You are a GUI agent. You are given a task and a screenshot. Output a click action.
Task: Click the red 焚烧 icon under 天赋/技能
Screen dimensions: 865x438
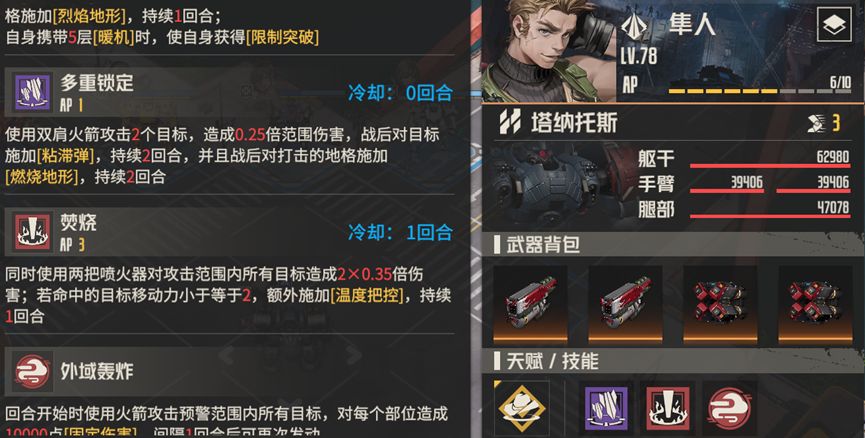coord(668,408)
